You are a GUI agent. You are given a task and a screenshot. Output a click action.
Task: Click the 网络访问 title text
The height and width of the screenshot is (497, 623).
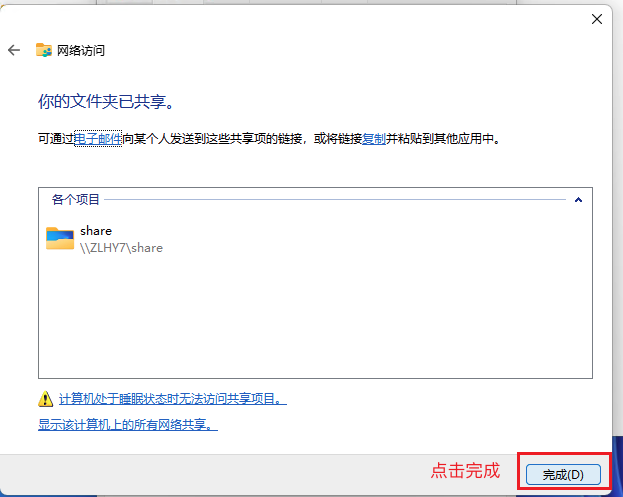81,50
